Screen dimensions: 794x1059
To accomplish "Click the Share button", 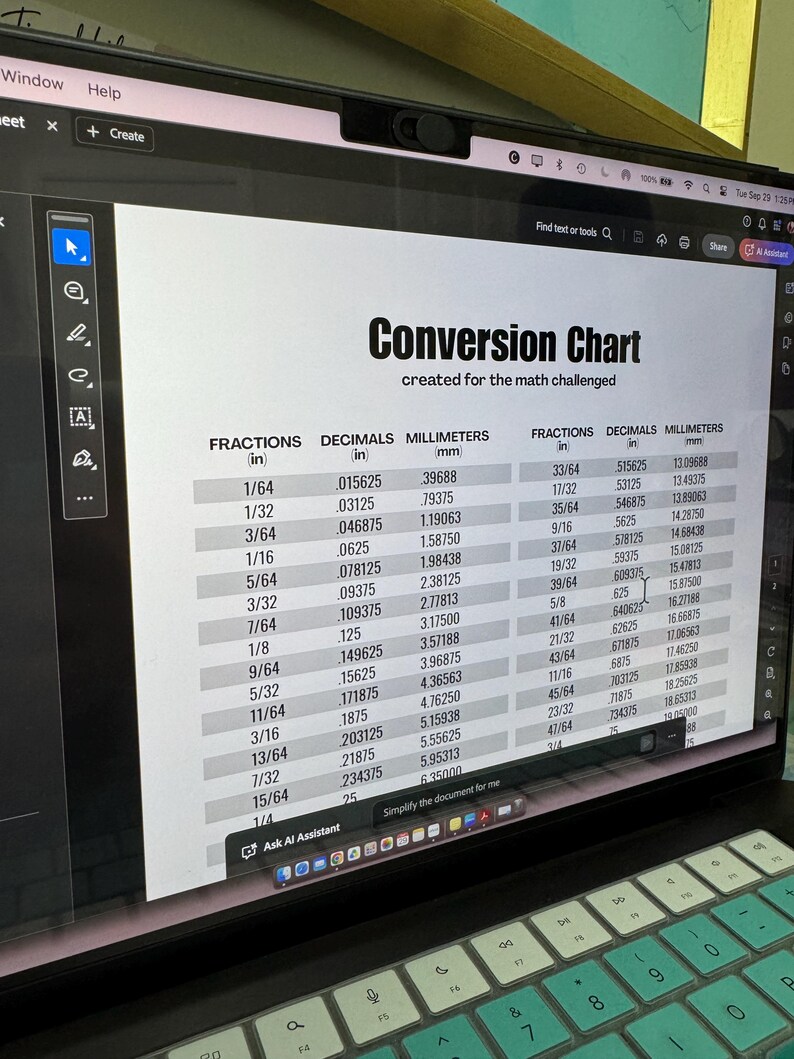I will point(718,247).
